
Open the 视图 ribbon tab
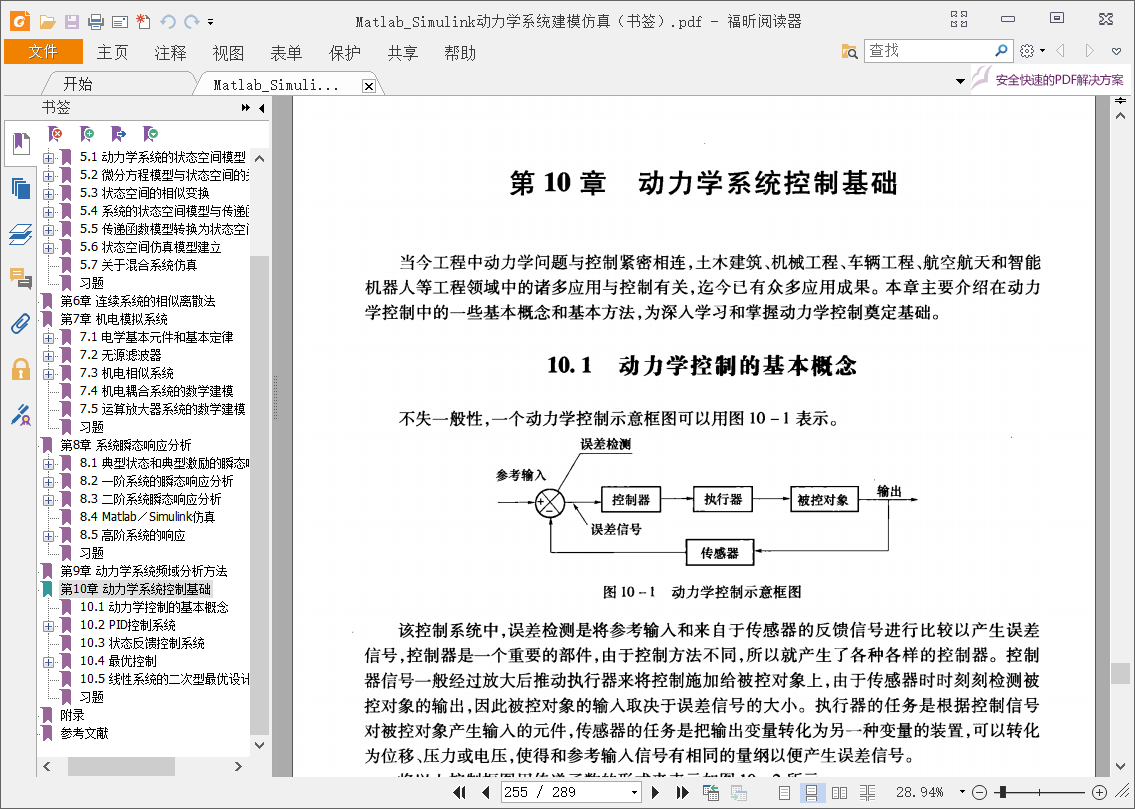(x=228, y=53)
